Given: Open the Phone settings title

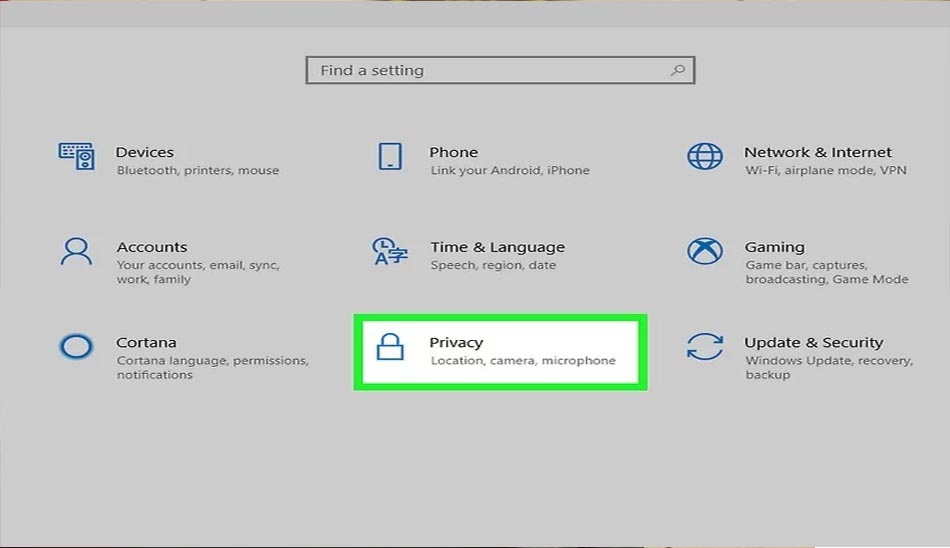Looking at the screenshot, I should [454, 152].
